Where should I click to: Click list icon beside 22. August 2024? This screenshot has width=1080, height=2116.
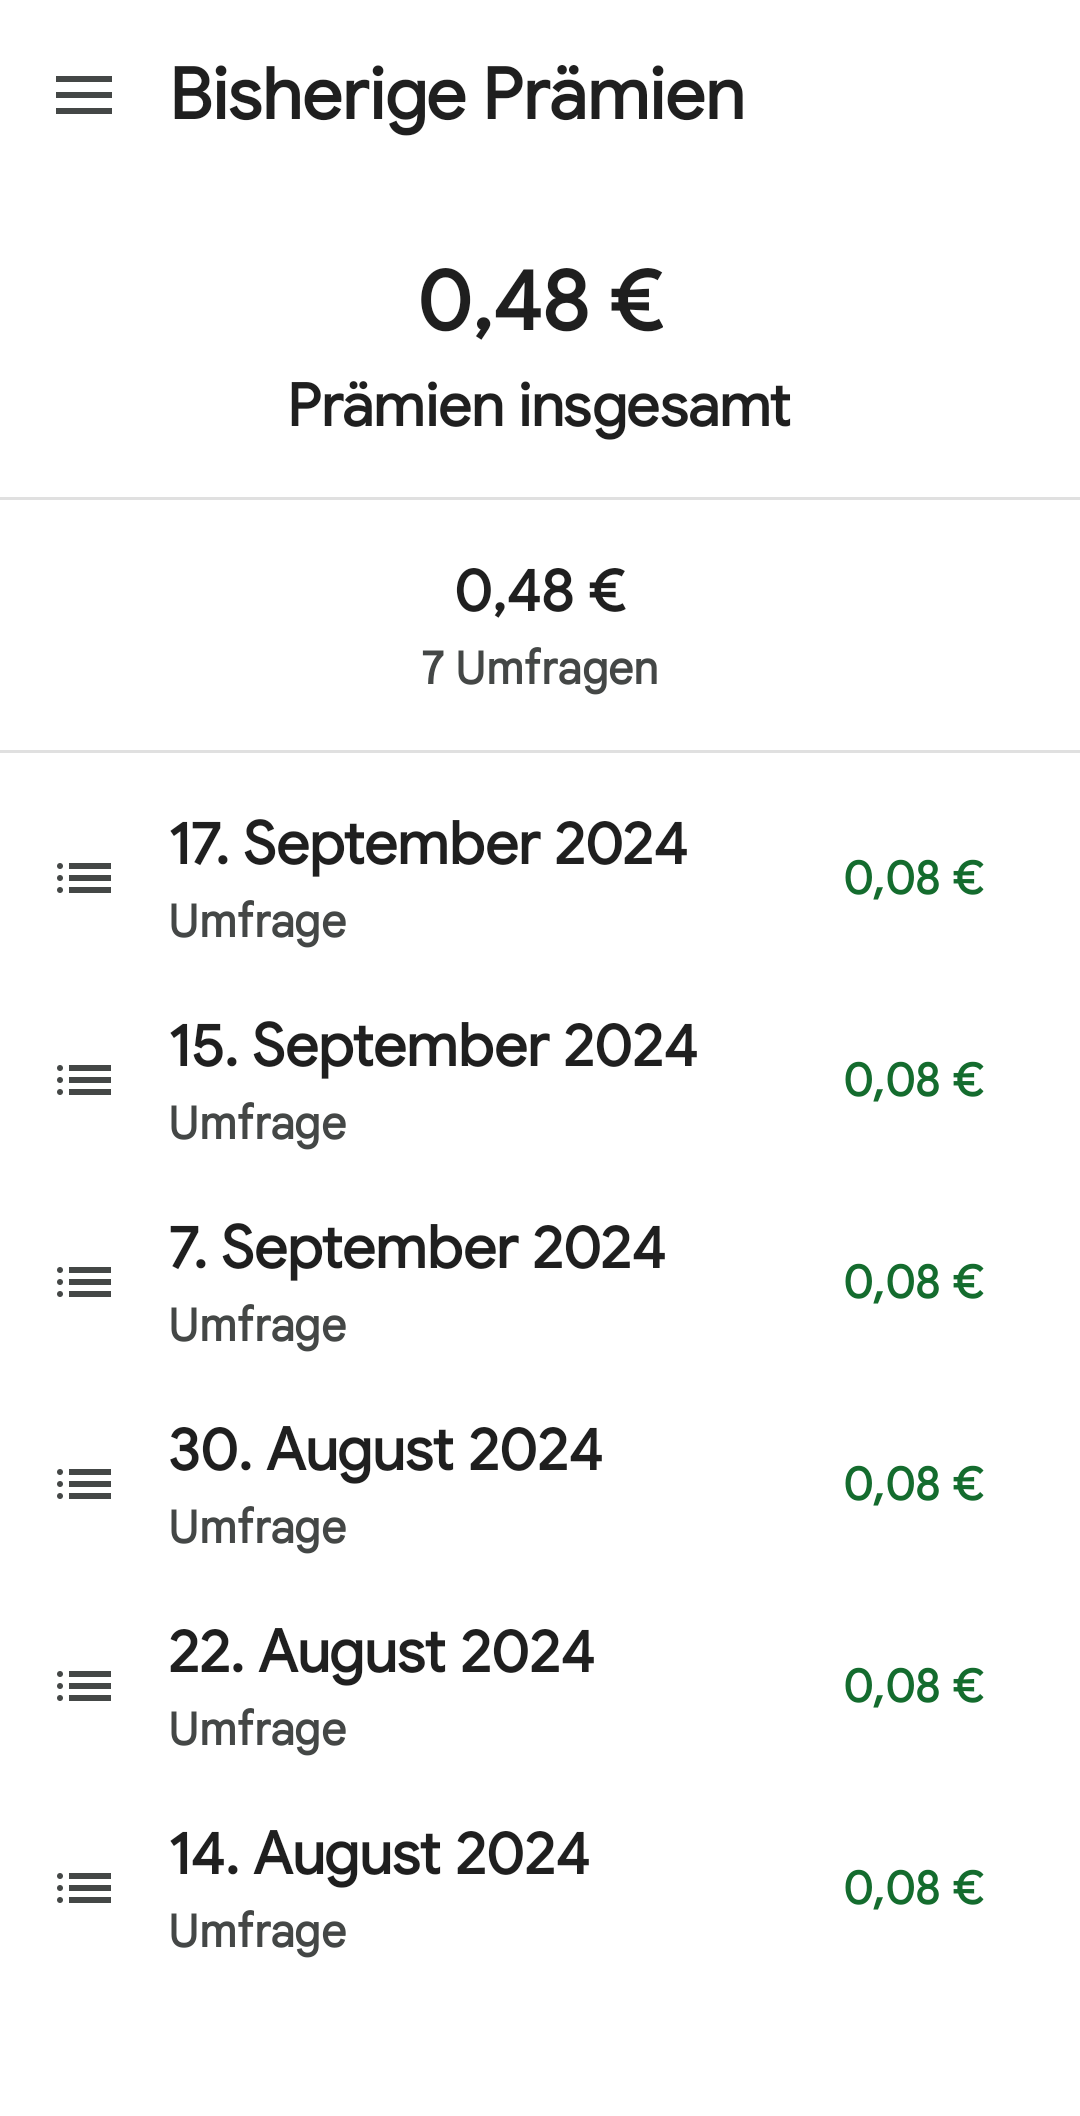click(x=84, y=1687)
